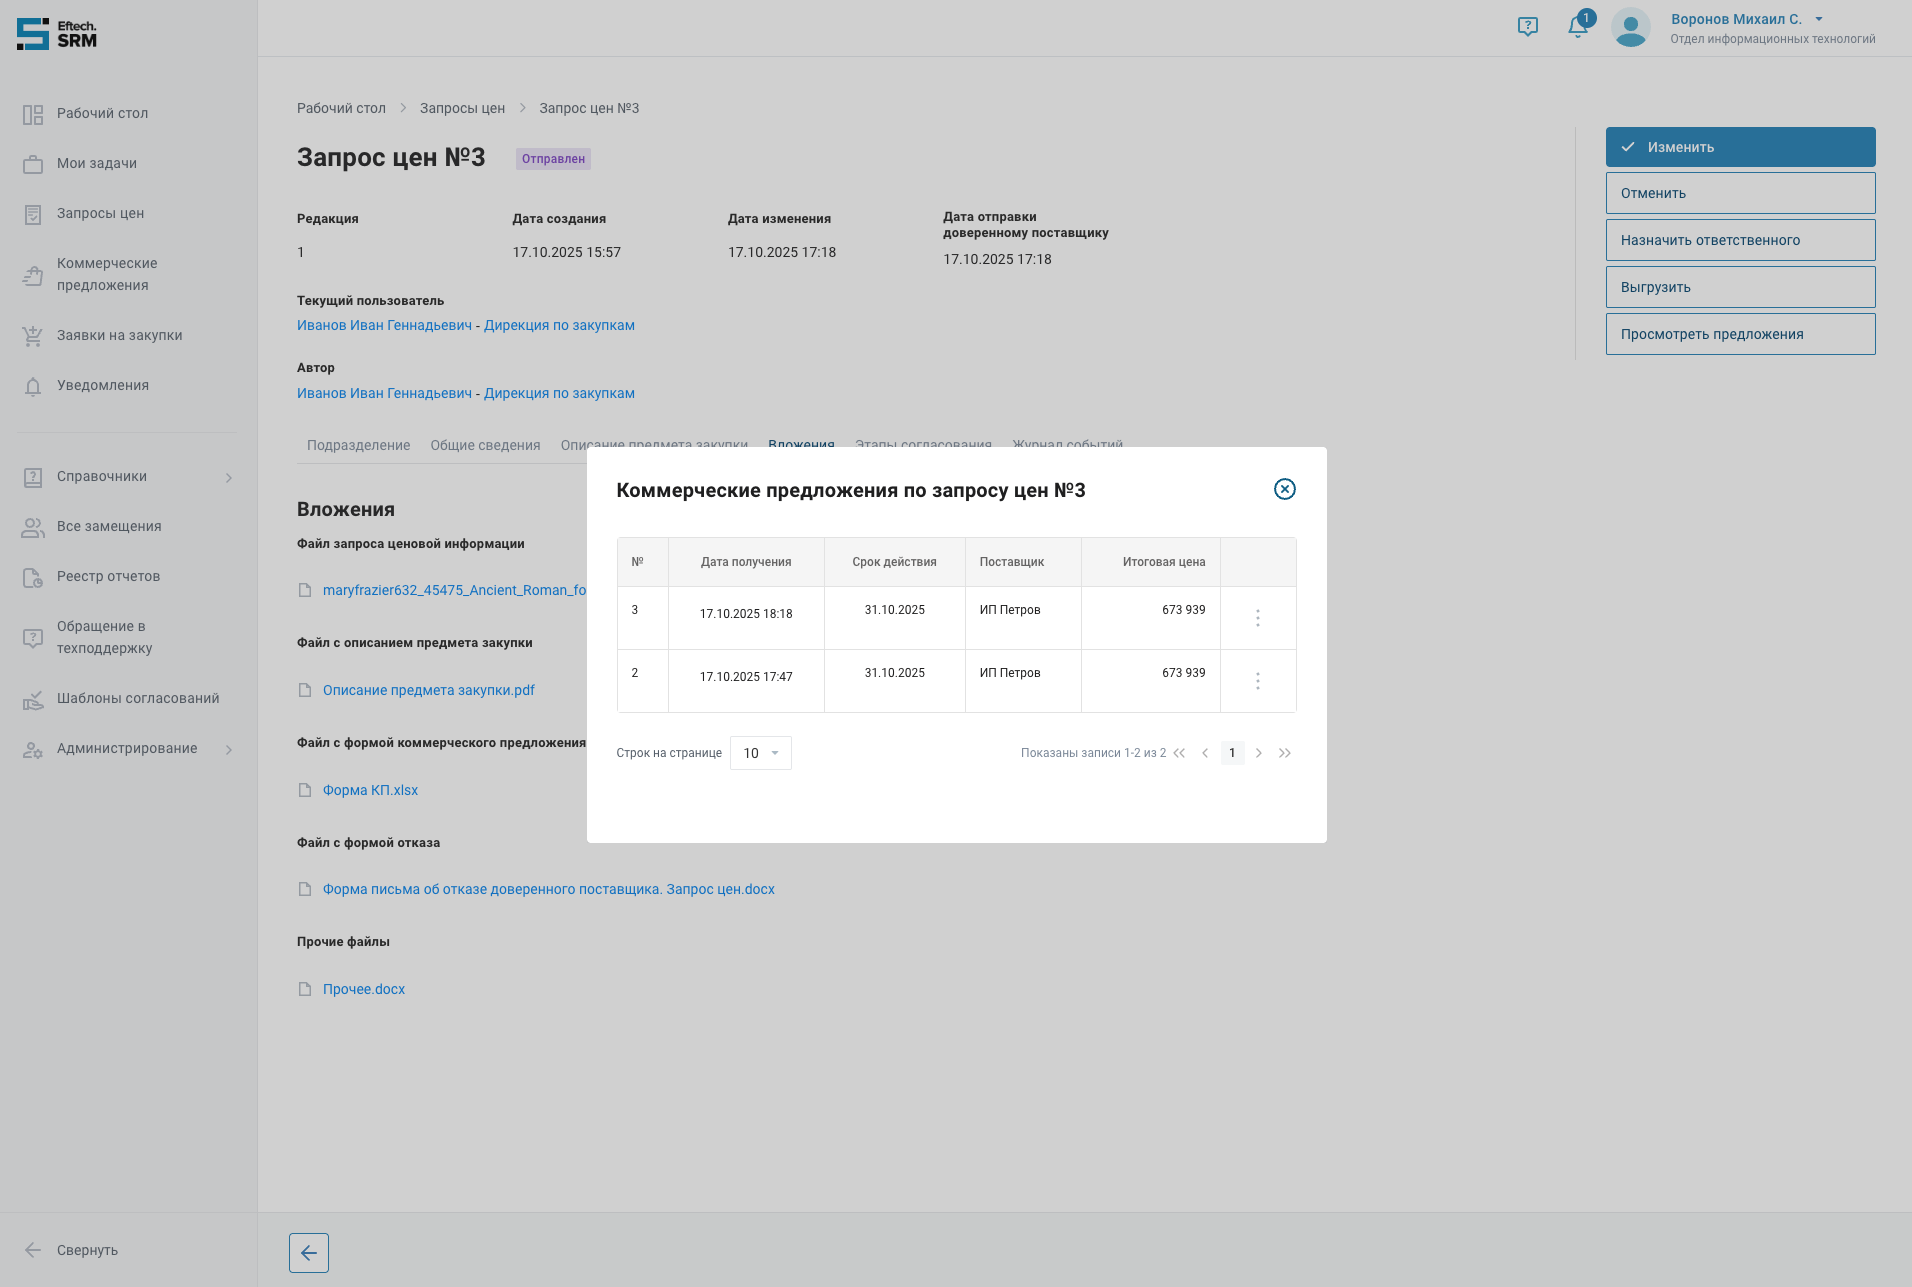This screenshot has width=1912, height=1287.
Task: Go to next page of proposals
Action: pyautogui.click(x=1258, y=753)
